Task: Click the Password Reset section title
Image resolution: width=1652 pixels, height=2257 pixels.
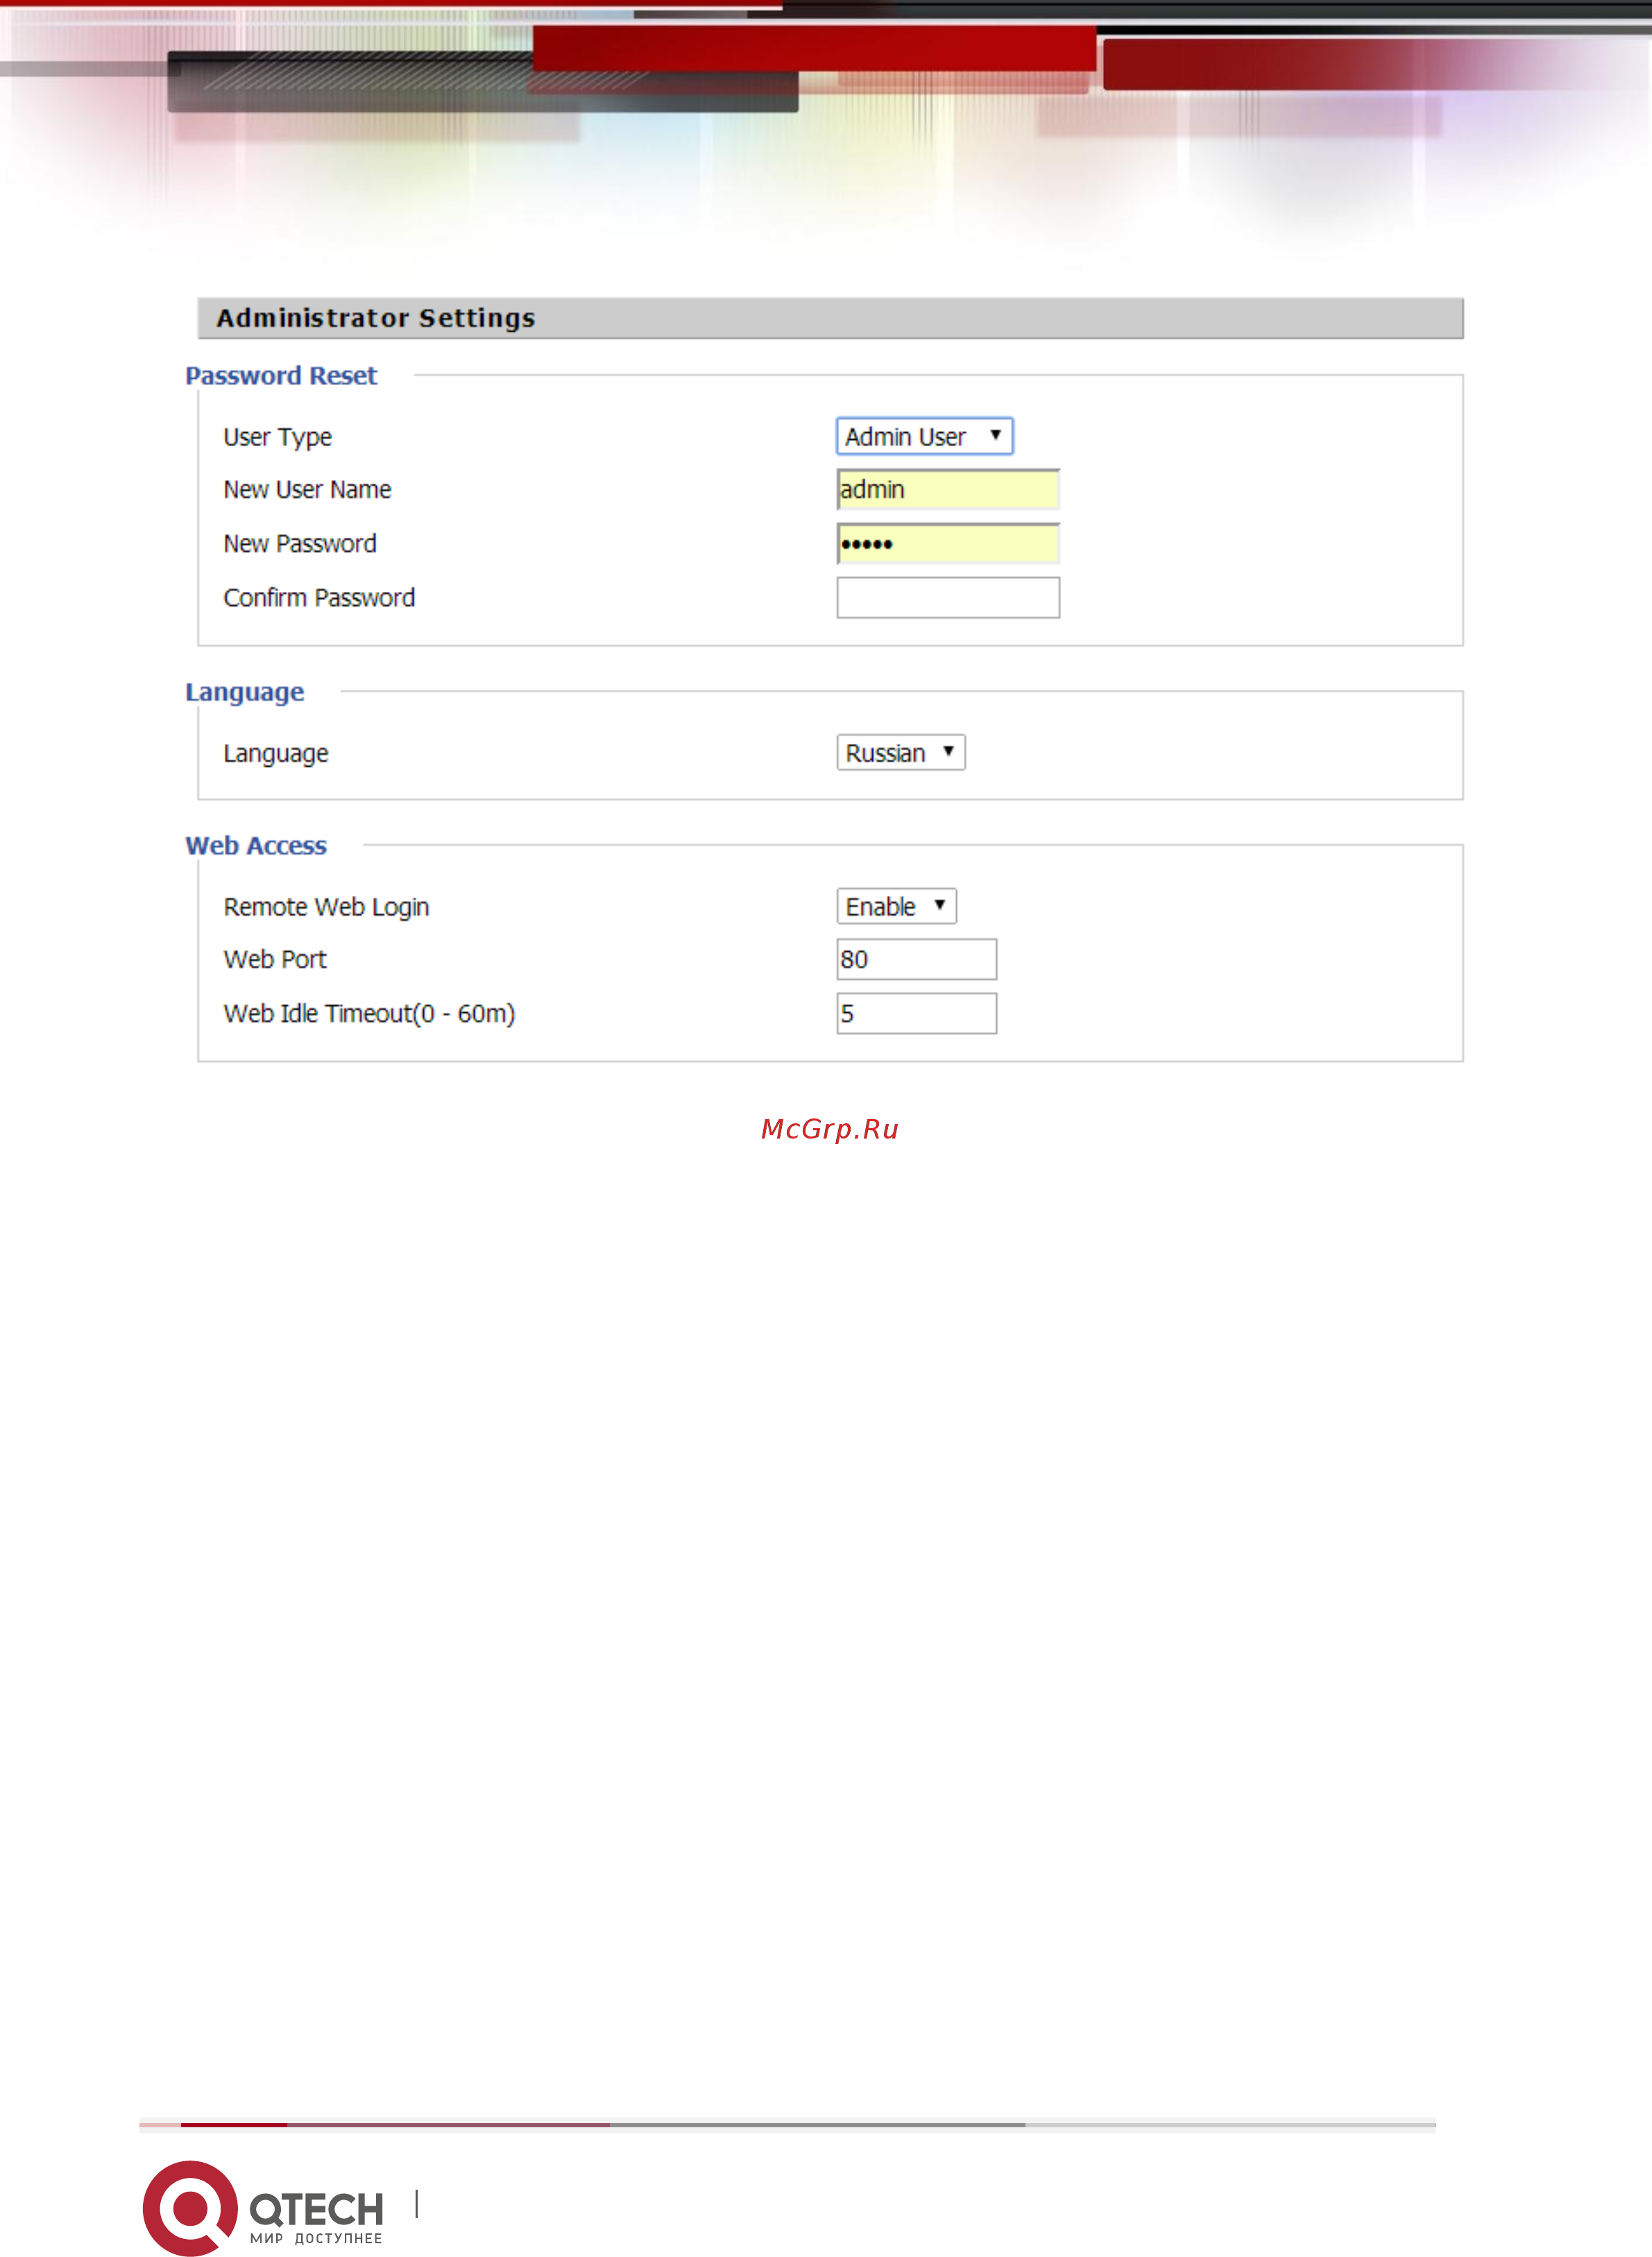Action: click(x=281, y=375)
